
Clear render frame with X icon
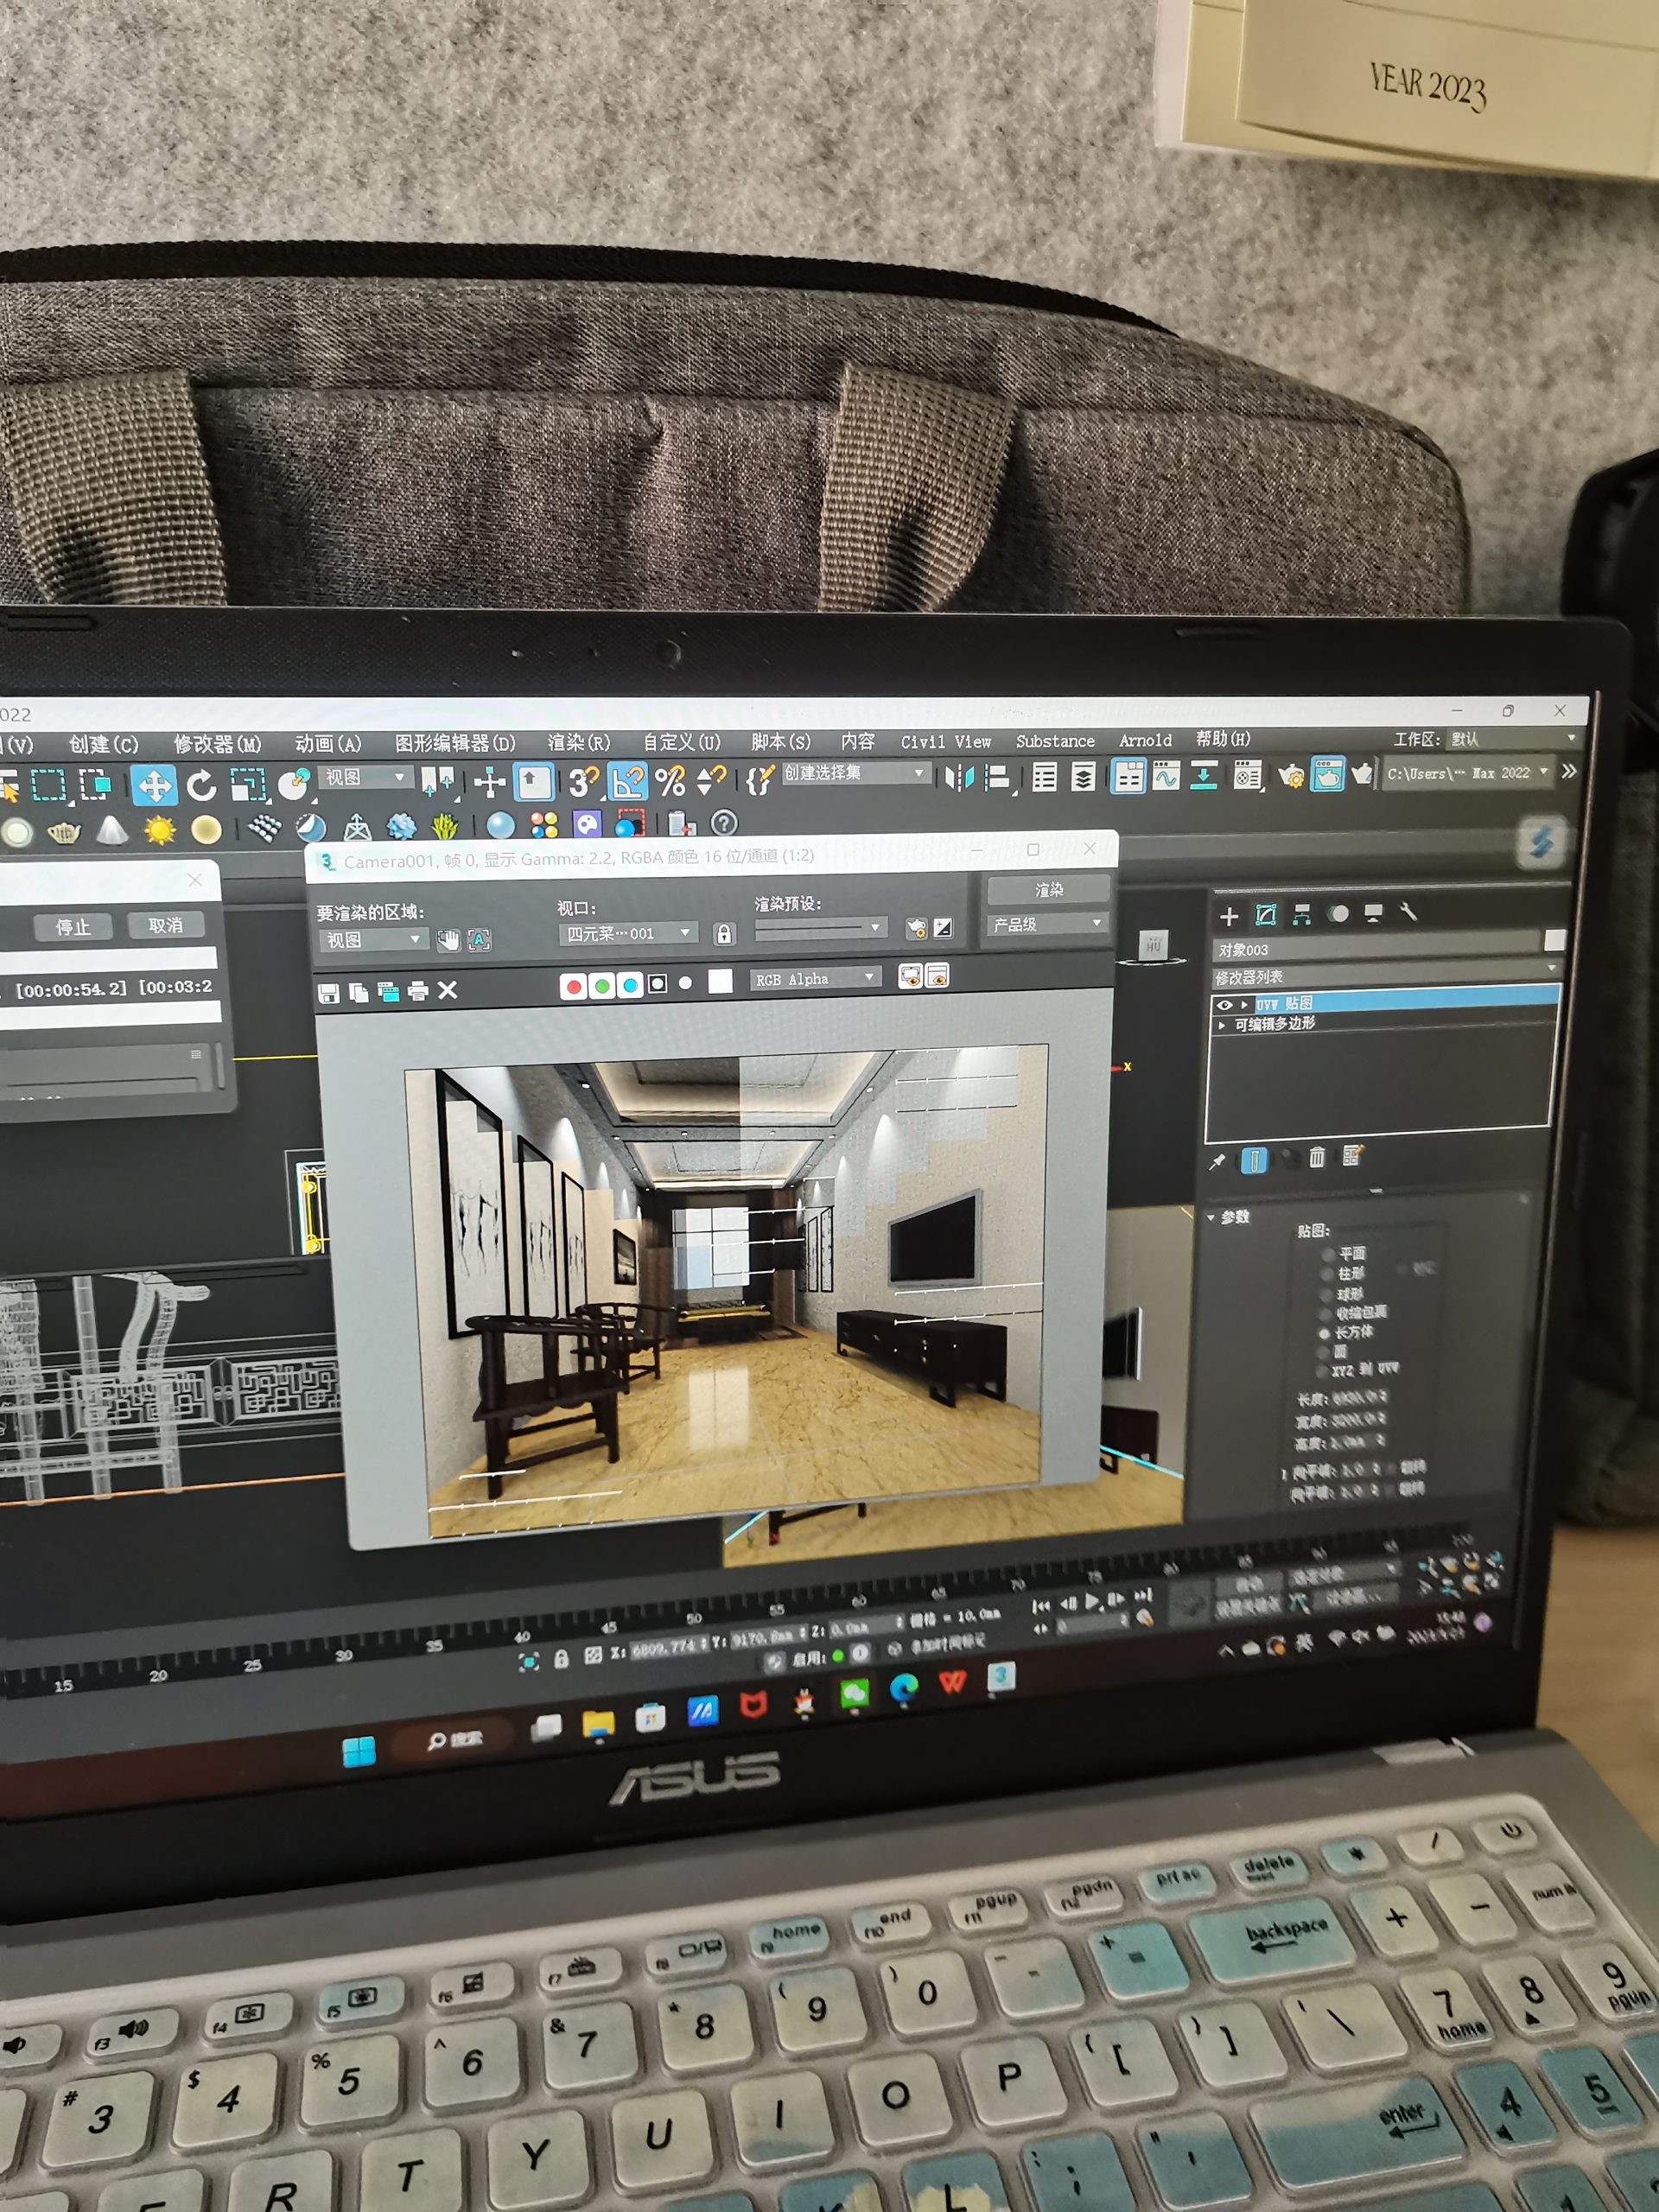tap(448, 990)
